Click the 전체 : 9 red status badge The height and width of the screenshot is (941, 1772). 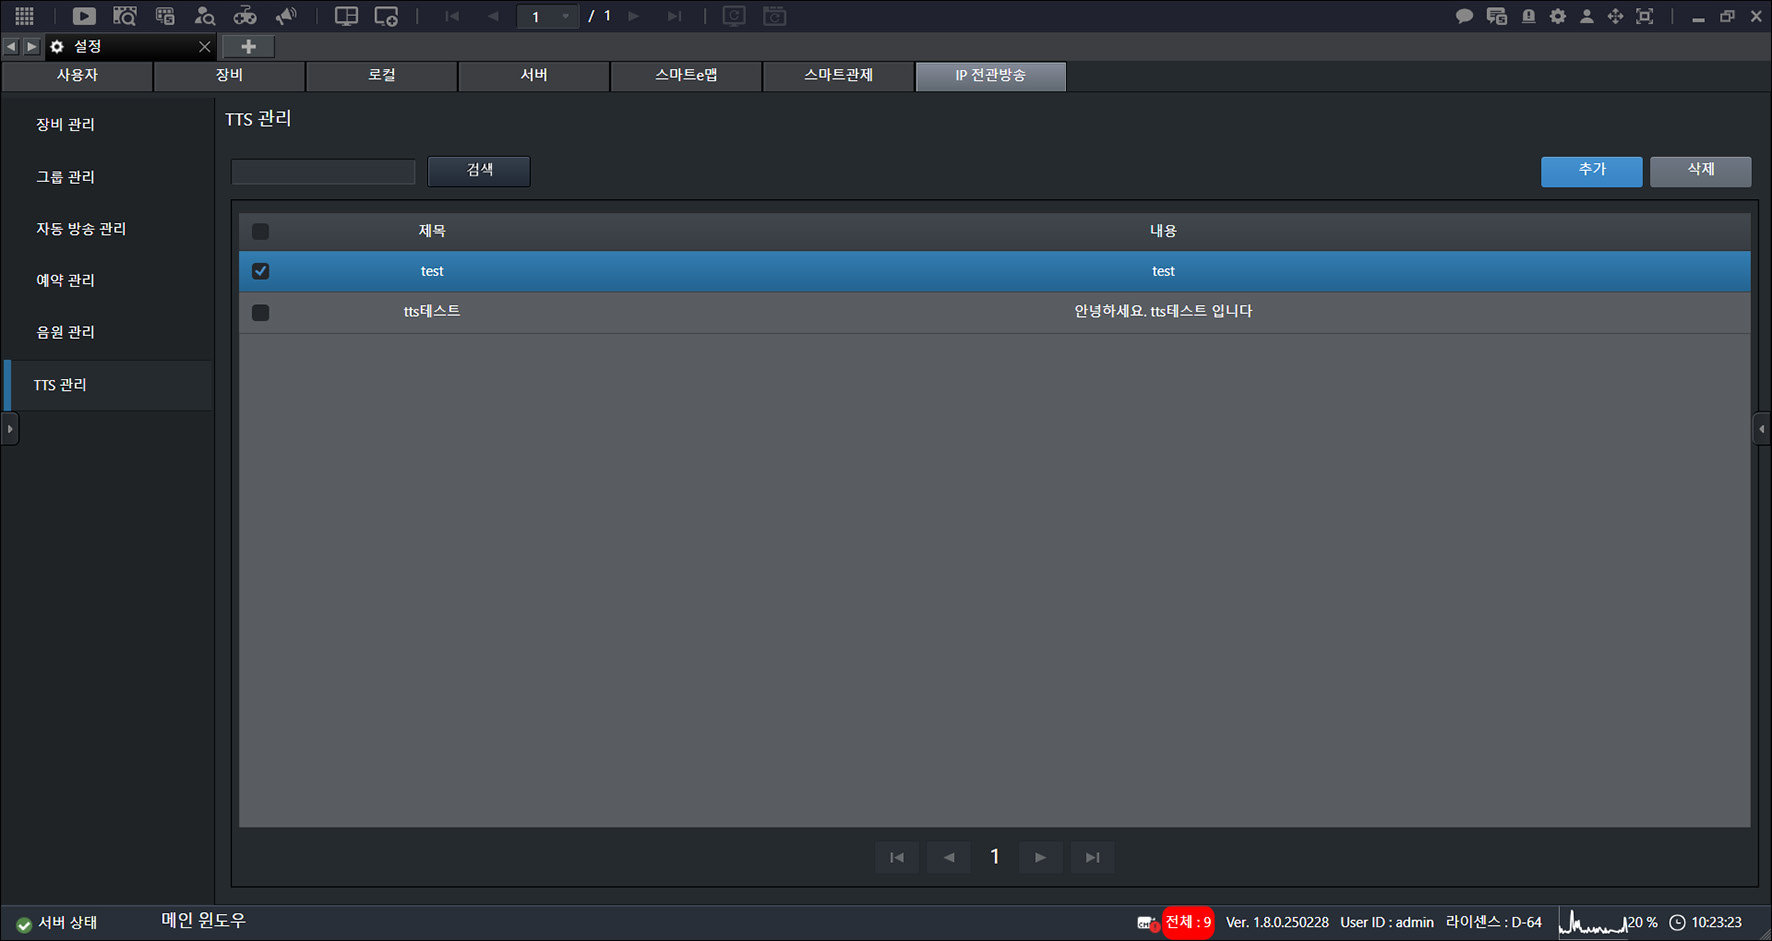click(1188, 922)
